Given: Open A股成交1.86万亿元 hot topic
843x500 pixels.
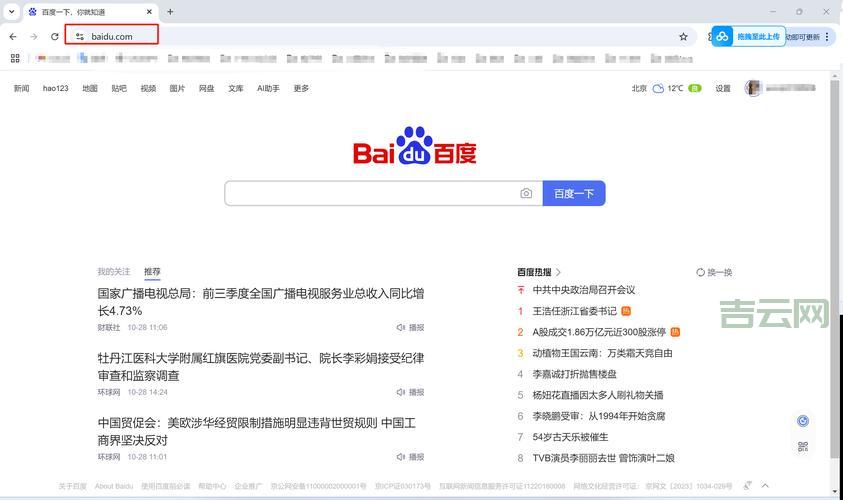Looking at the screenshot, I should (599, 332).
